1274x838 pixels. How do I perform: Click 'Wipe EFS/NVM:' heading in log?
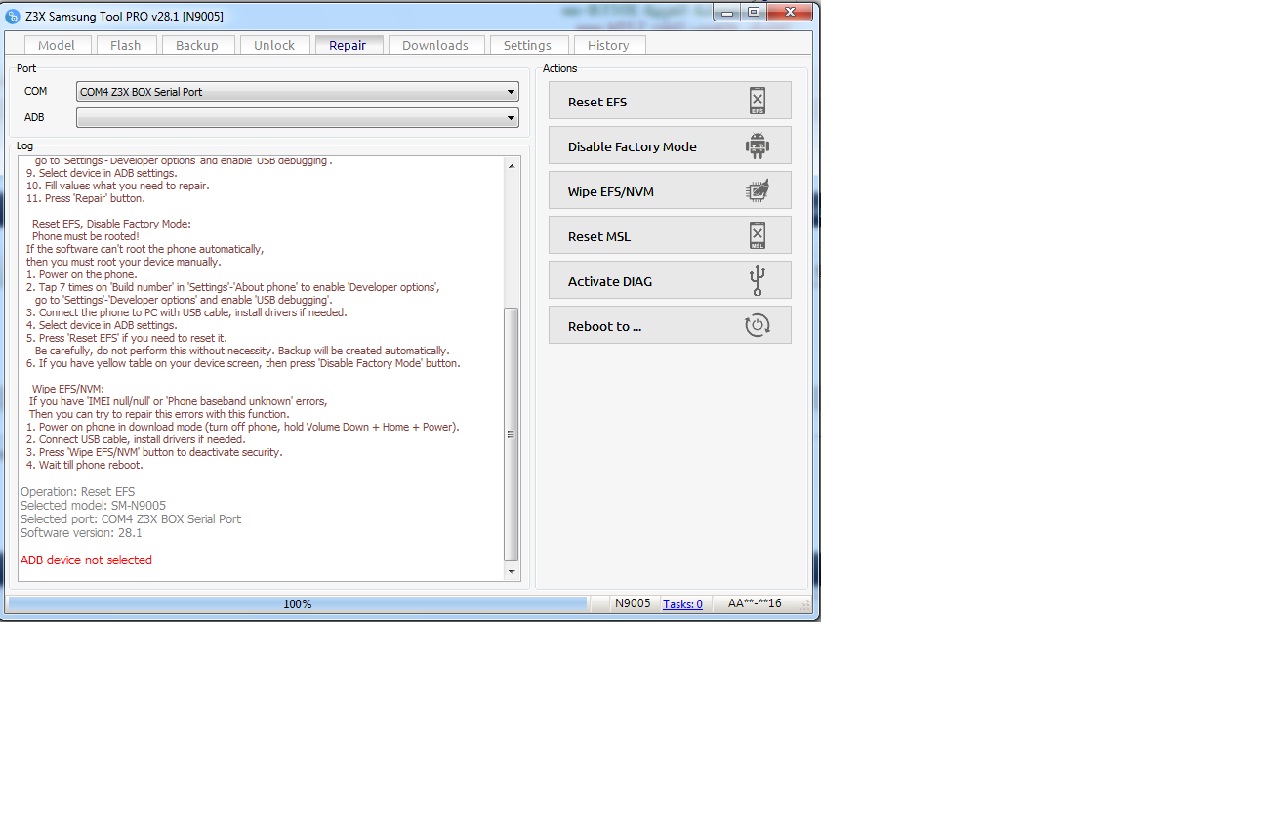(67, 389)
